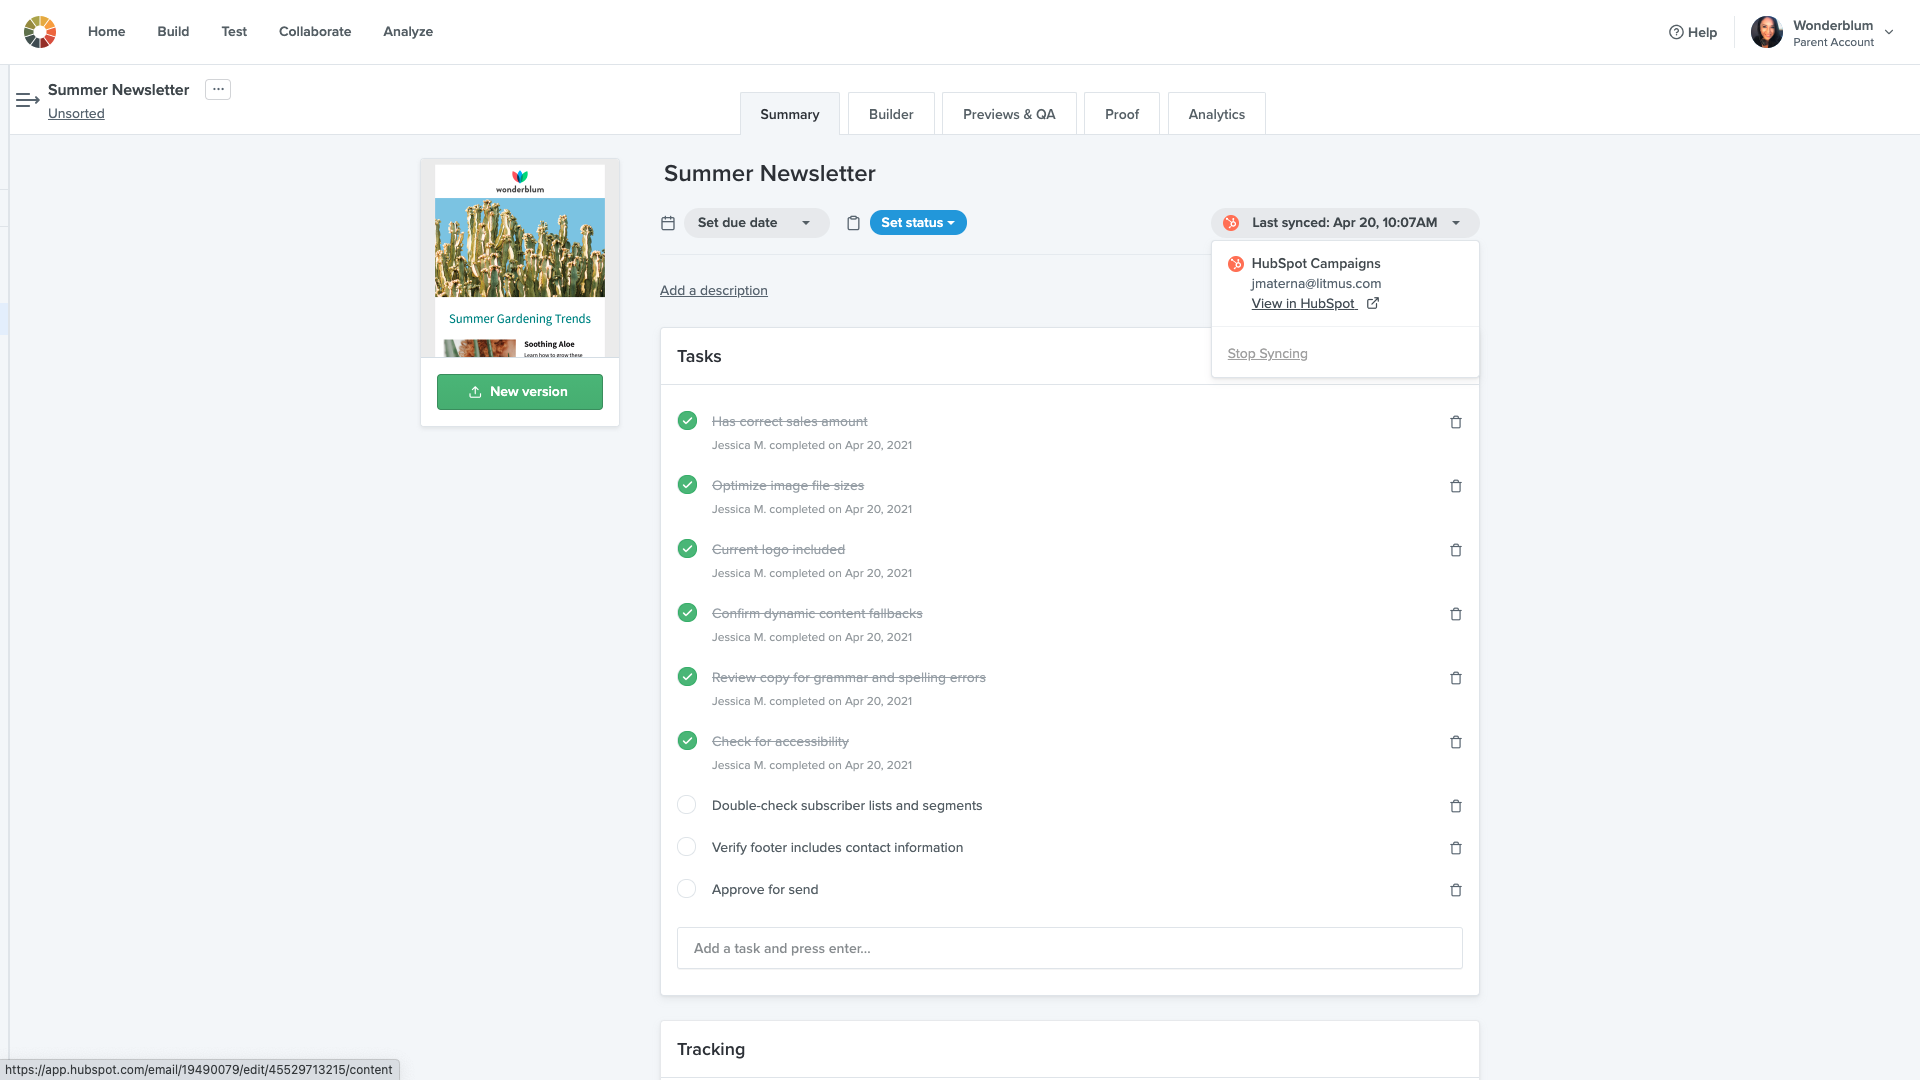Switch to the Builder tab
The width and height of the screenshot is (1920, 1080).
(x=891, y=114)
